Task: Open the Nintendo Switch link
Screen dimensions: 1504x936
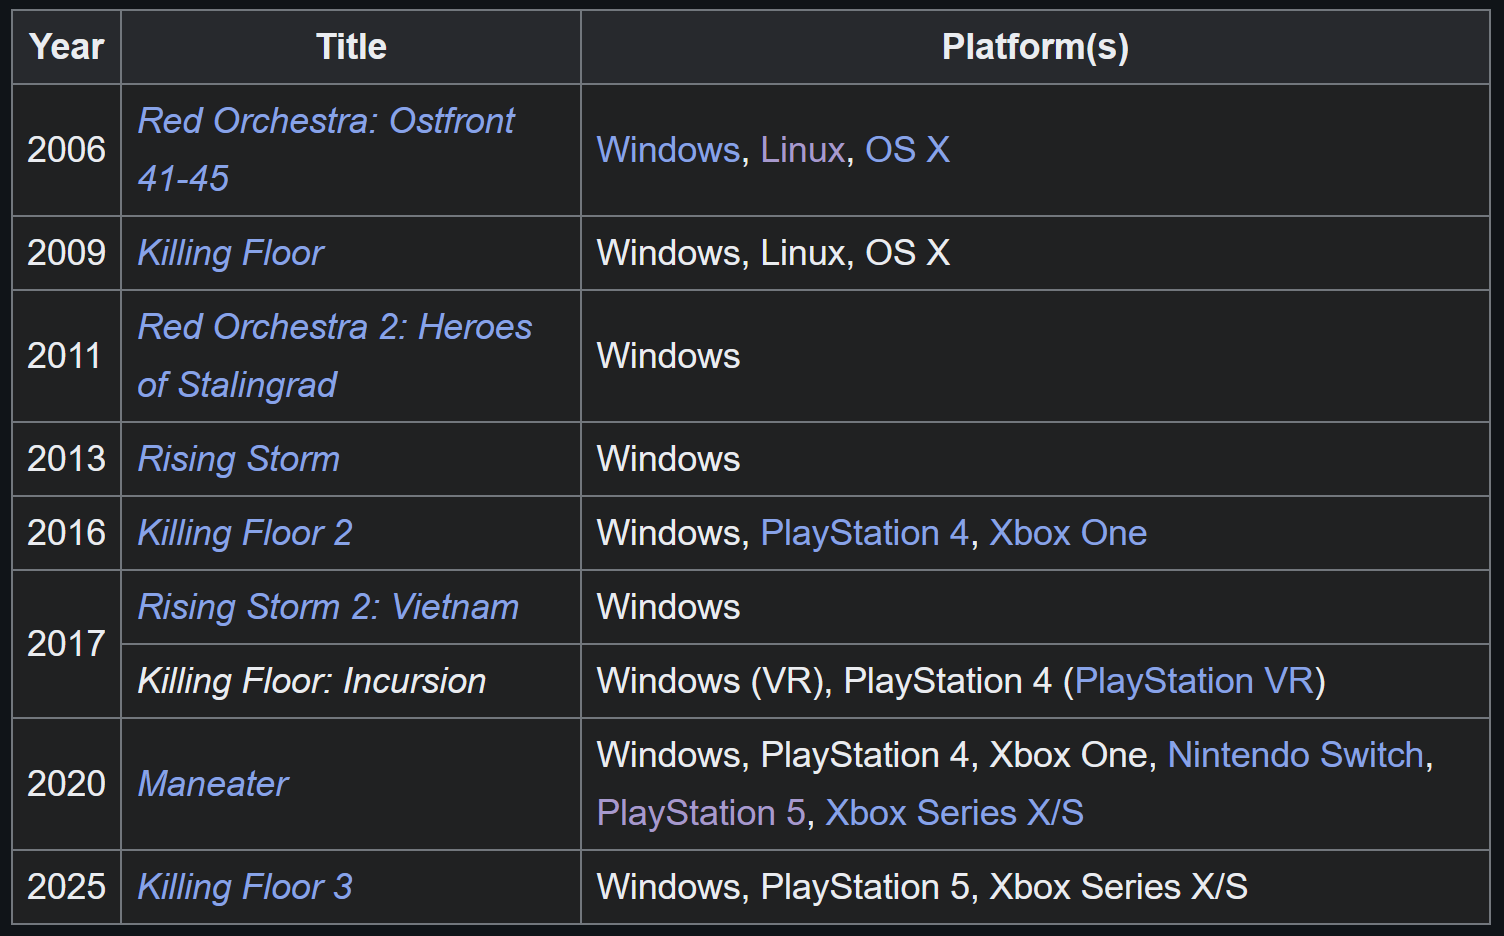Action: click(x=1296, y=755)
